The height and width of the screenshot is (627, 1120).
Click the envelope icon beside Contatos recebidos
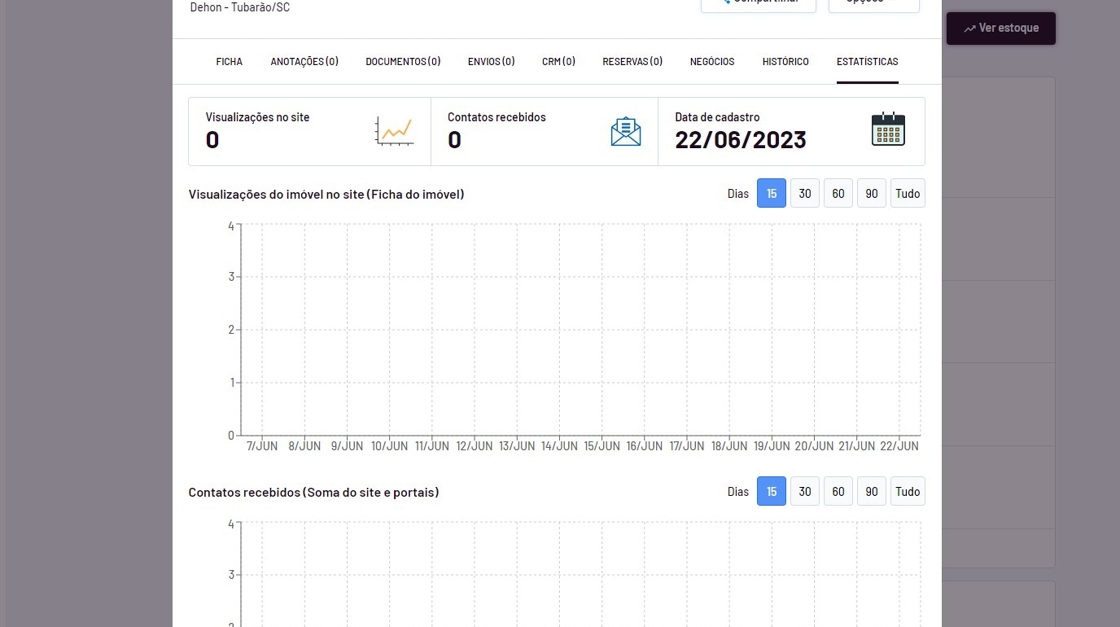pos(625,131)
